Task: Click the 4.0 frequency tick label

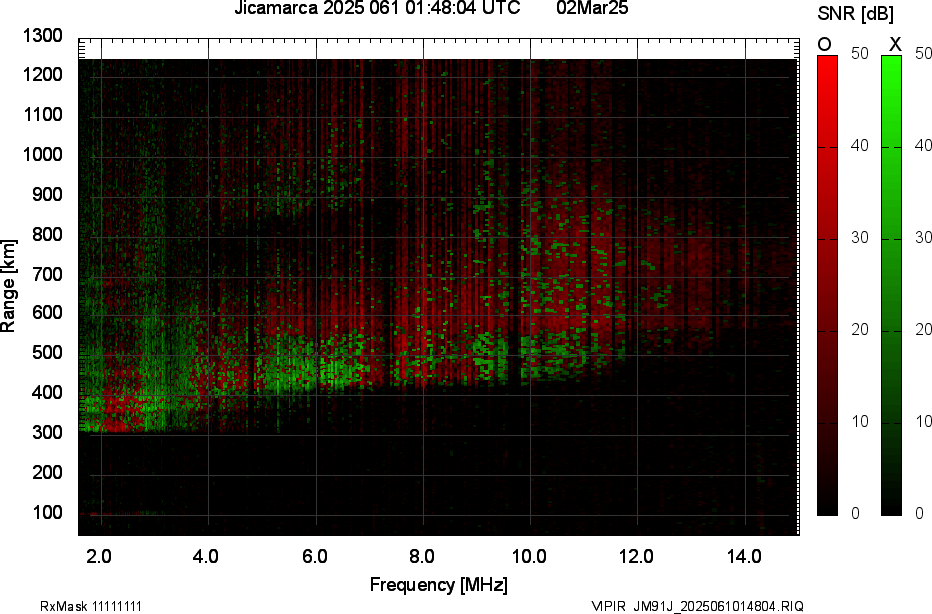Action: pos(206,557)
